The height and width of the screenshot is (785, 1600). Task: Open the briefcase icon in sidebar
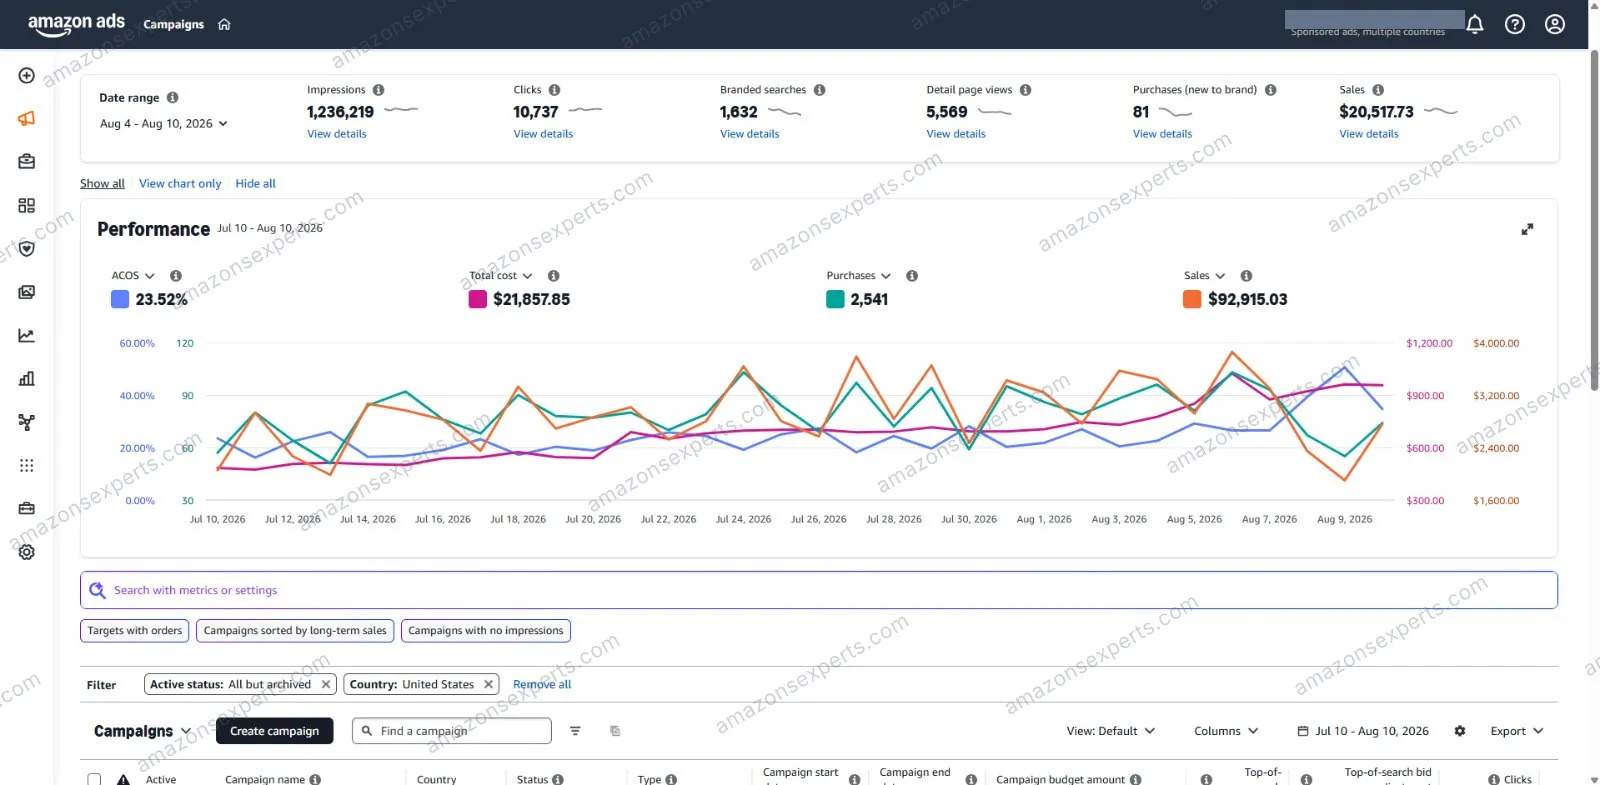pos(27,161)
